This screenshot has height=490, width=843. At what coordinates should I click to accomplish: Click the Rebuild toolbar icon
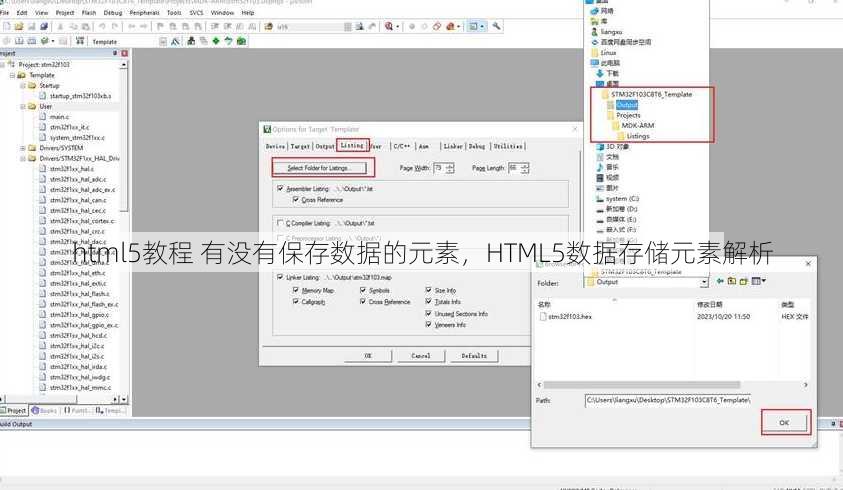(32, 41)
